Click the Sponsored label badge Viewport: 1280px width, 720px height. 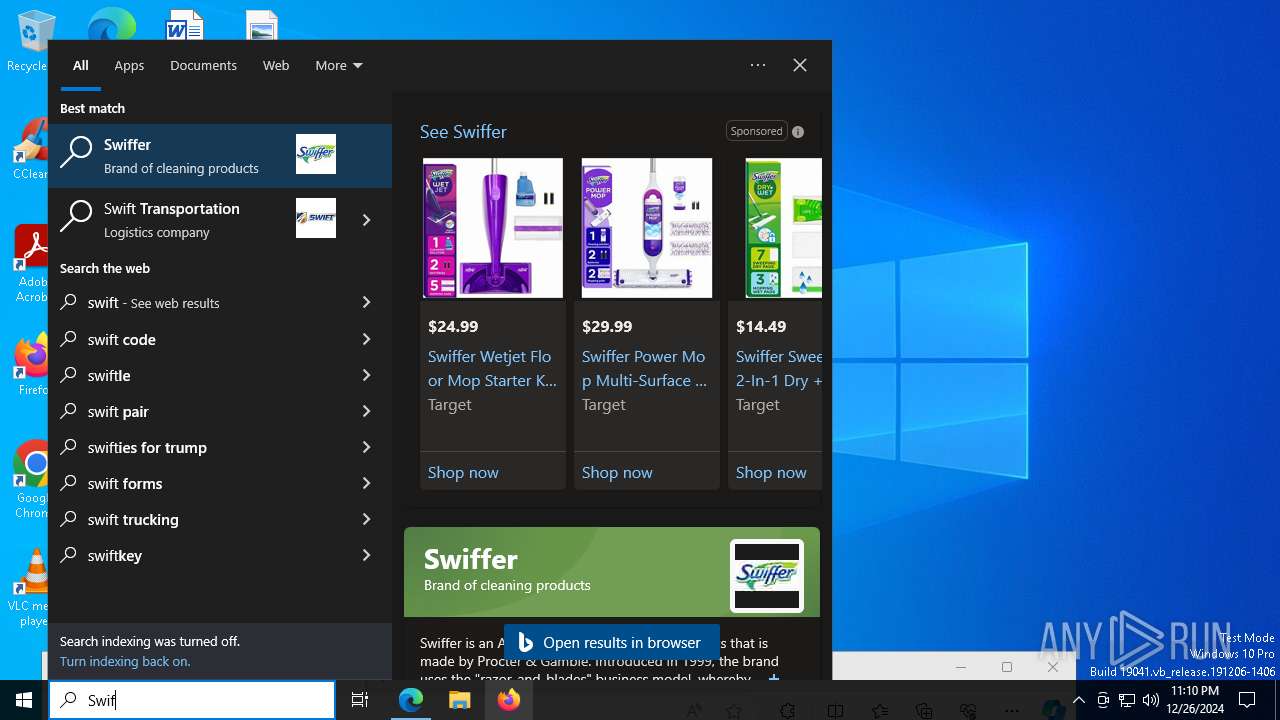[756, 131]
